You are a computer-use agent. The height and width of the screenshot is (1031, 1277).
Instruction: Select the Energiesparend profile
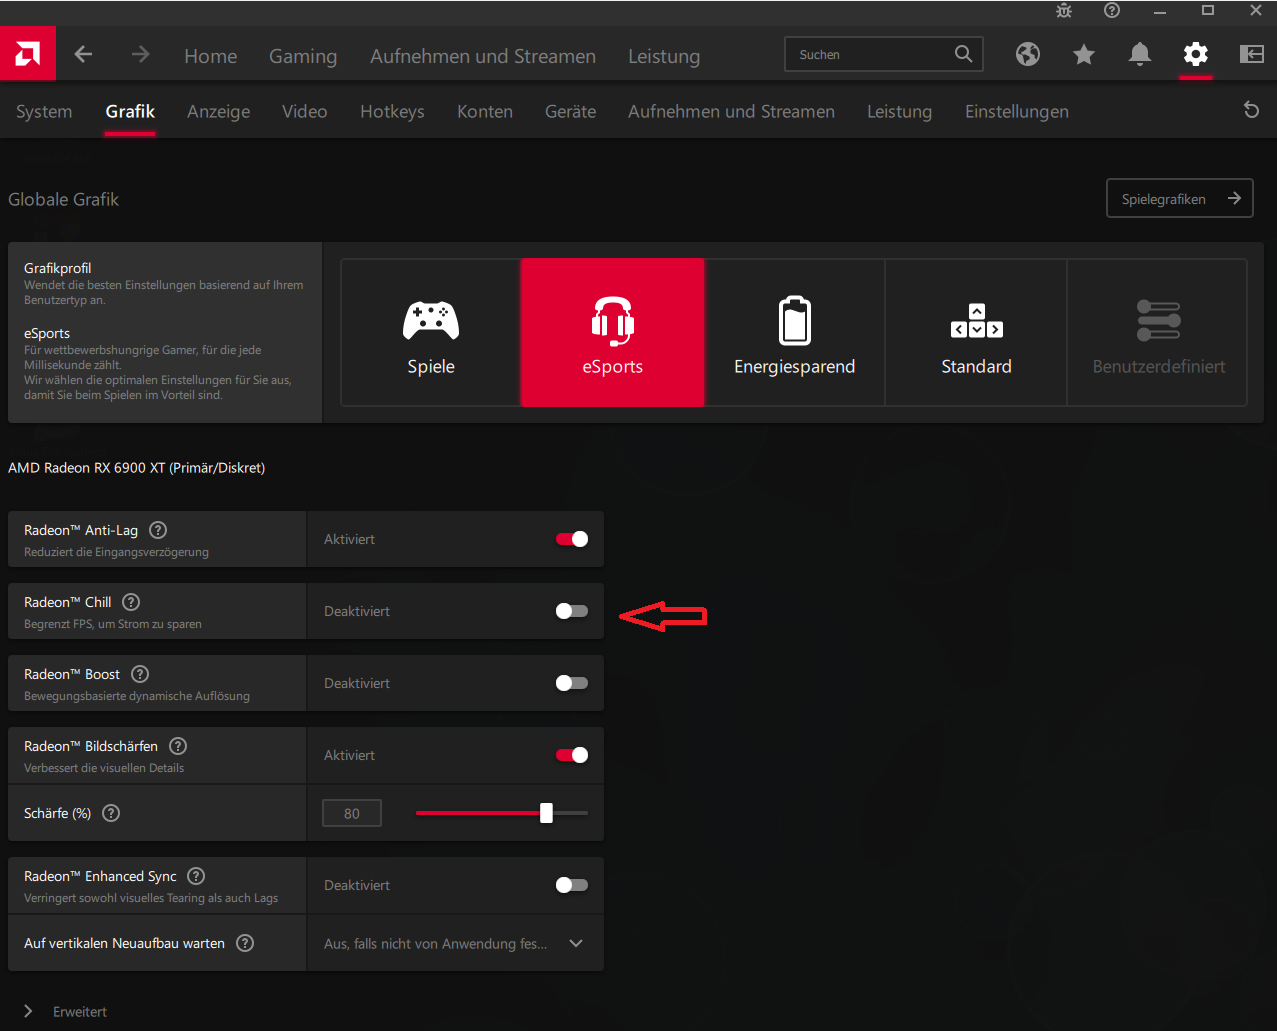click(795, 333)
